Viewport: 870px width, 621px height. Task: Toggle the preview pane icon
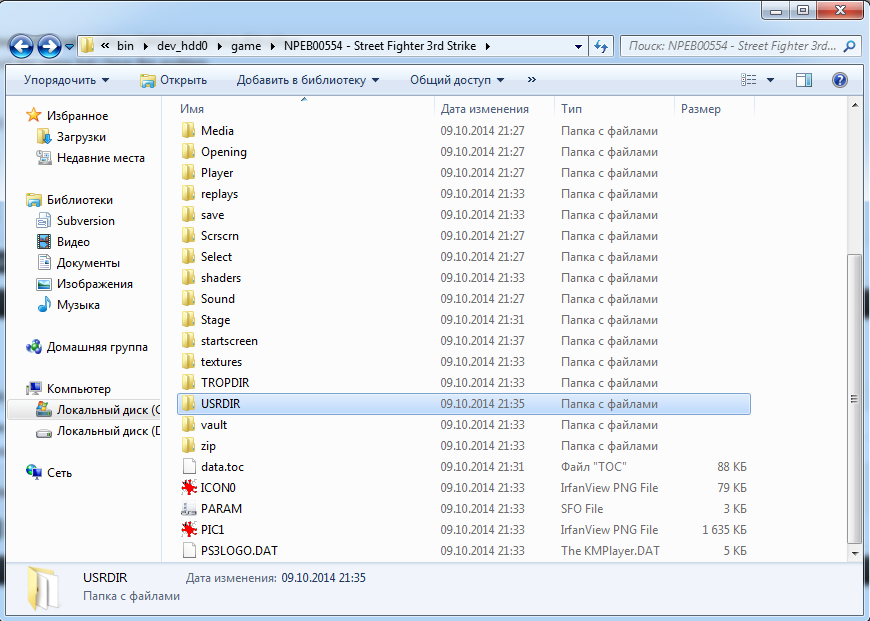(803, 80)
